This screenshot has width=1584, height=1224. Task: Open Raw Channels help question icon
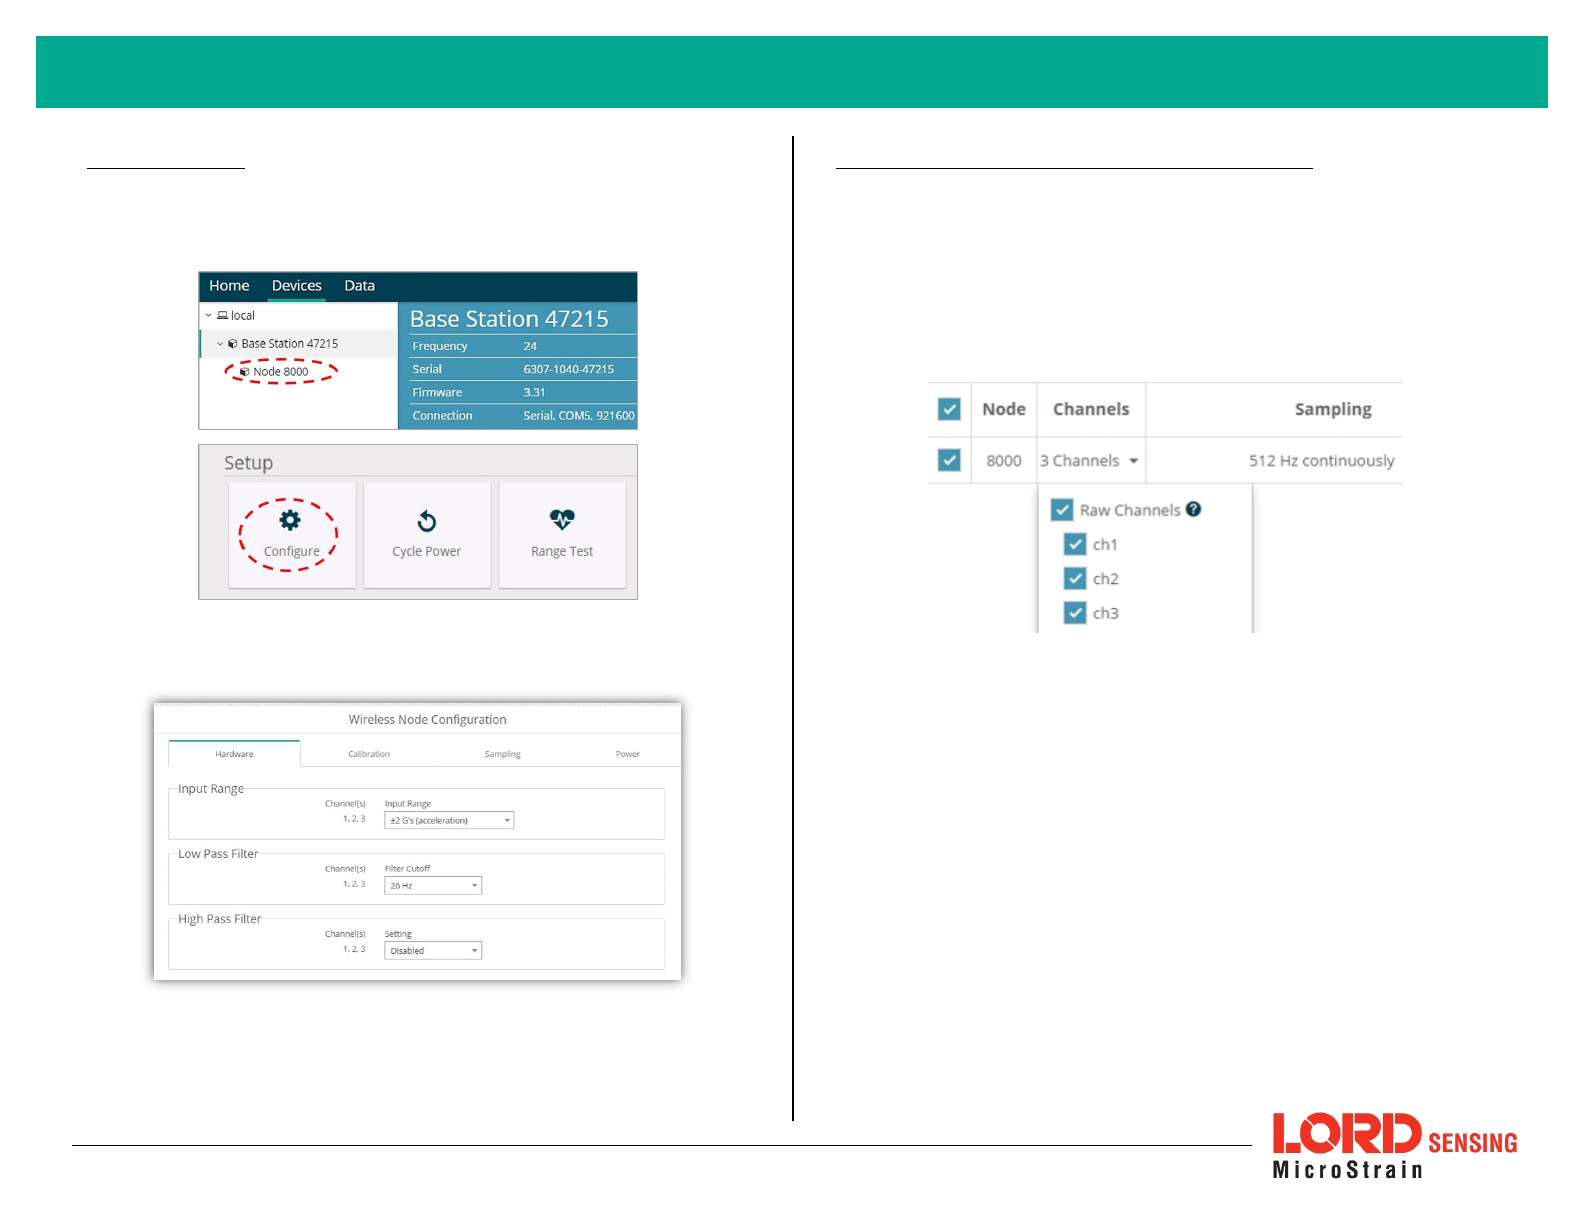(x=1193, y=509)
